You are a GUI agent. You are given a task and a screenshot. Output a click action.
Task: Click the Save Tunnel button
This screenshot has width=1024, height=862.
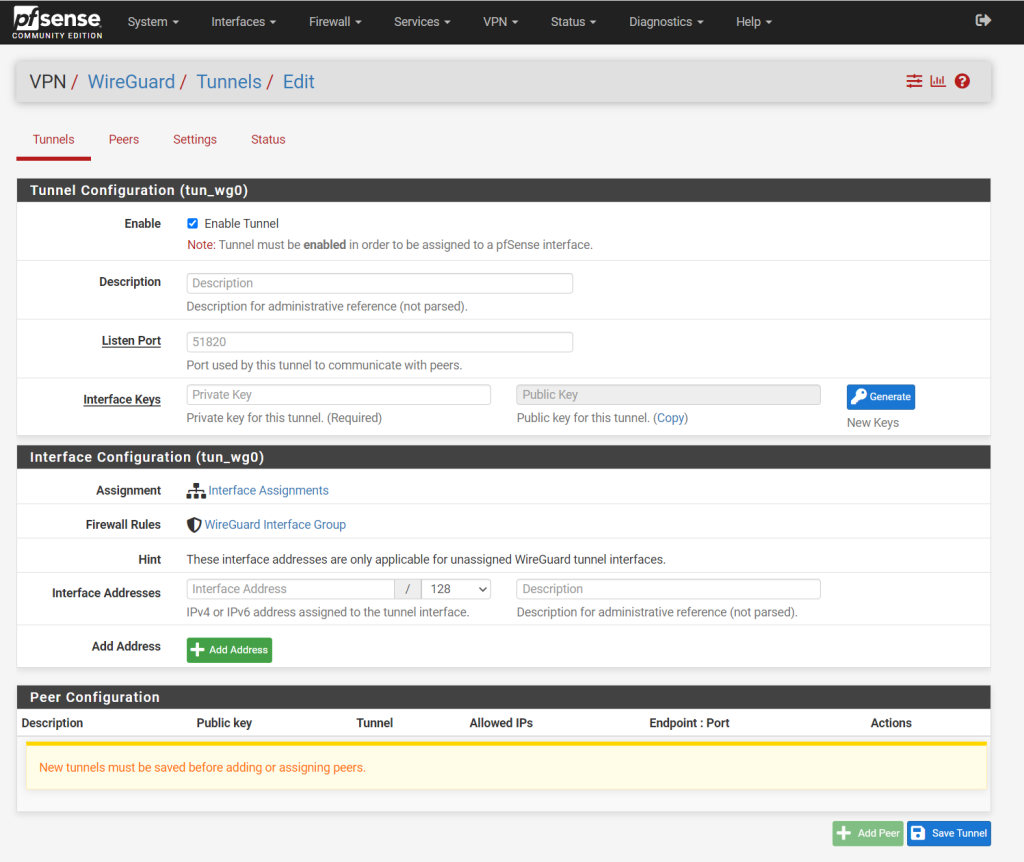coord(949,833)
